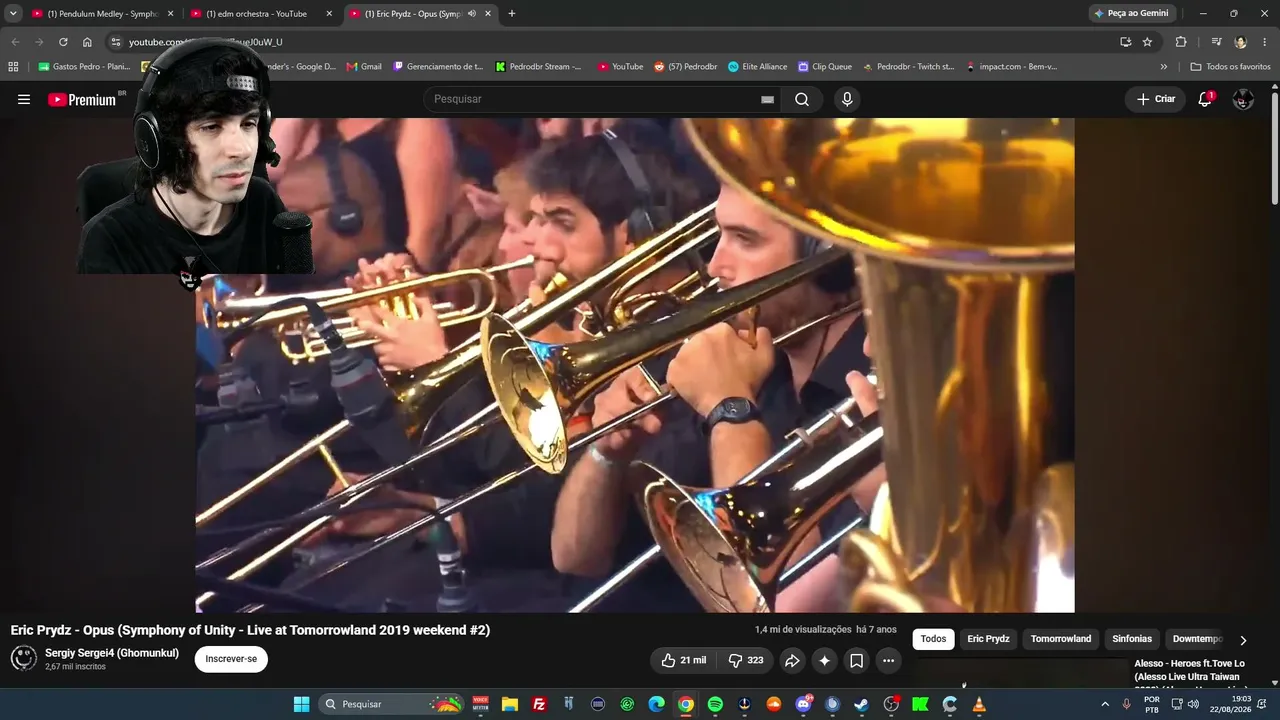The height and width of the screenshot is (720, 1280).
Task: Select the Todos filter chip
Action: (x=933, y=639)
